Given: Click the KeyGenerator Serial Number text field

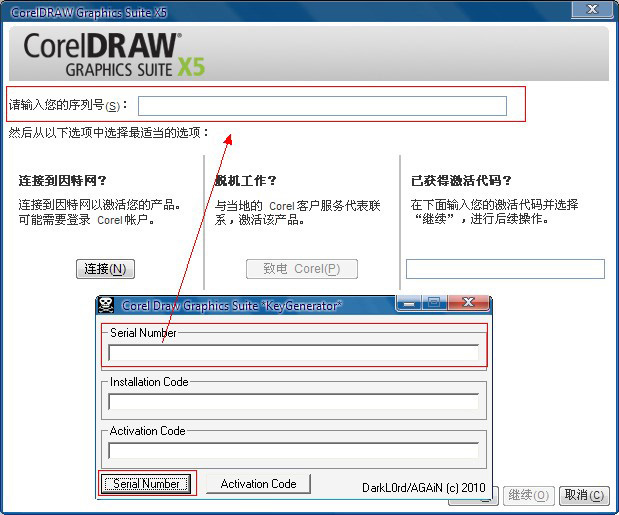Looking at the screenshot, I should [x=293, y=352].
